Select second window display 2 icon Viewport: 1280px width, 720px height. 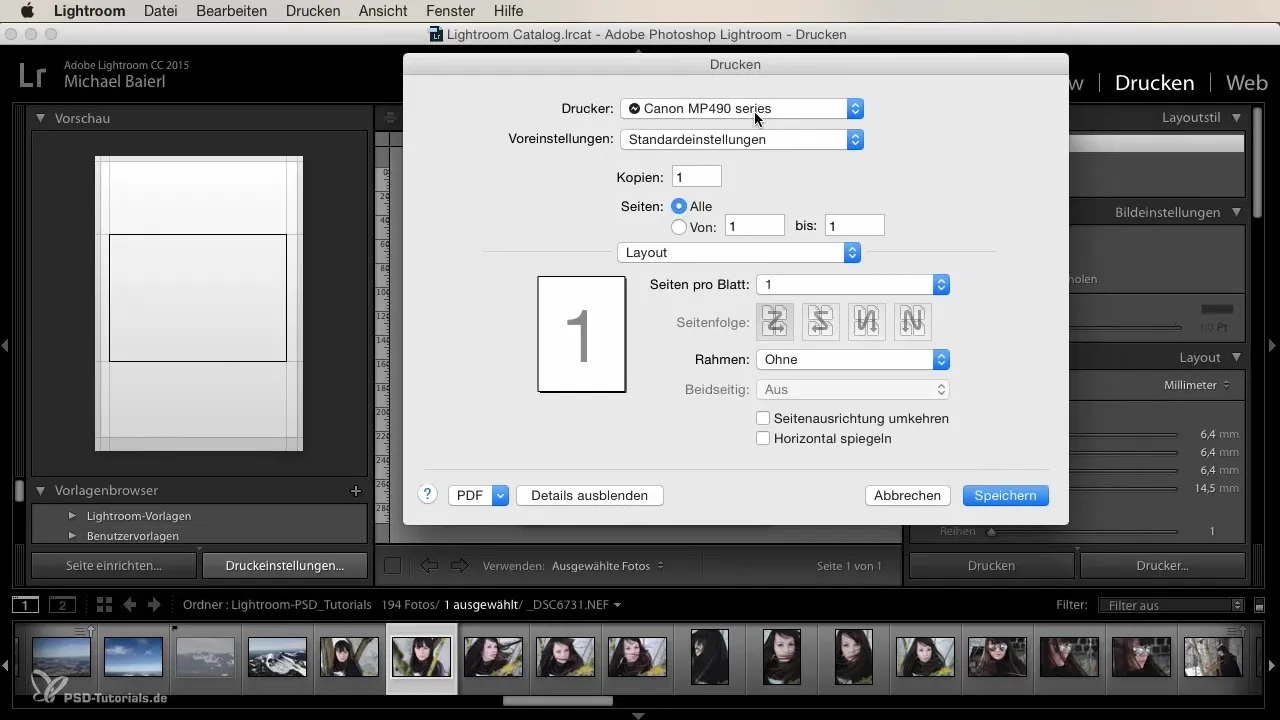tap(62, 604)
